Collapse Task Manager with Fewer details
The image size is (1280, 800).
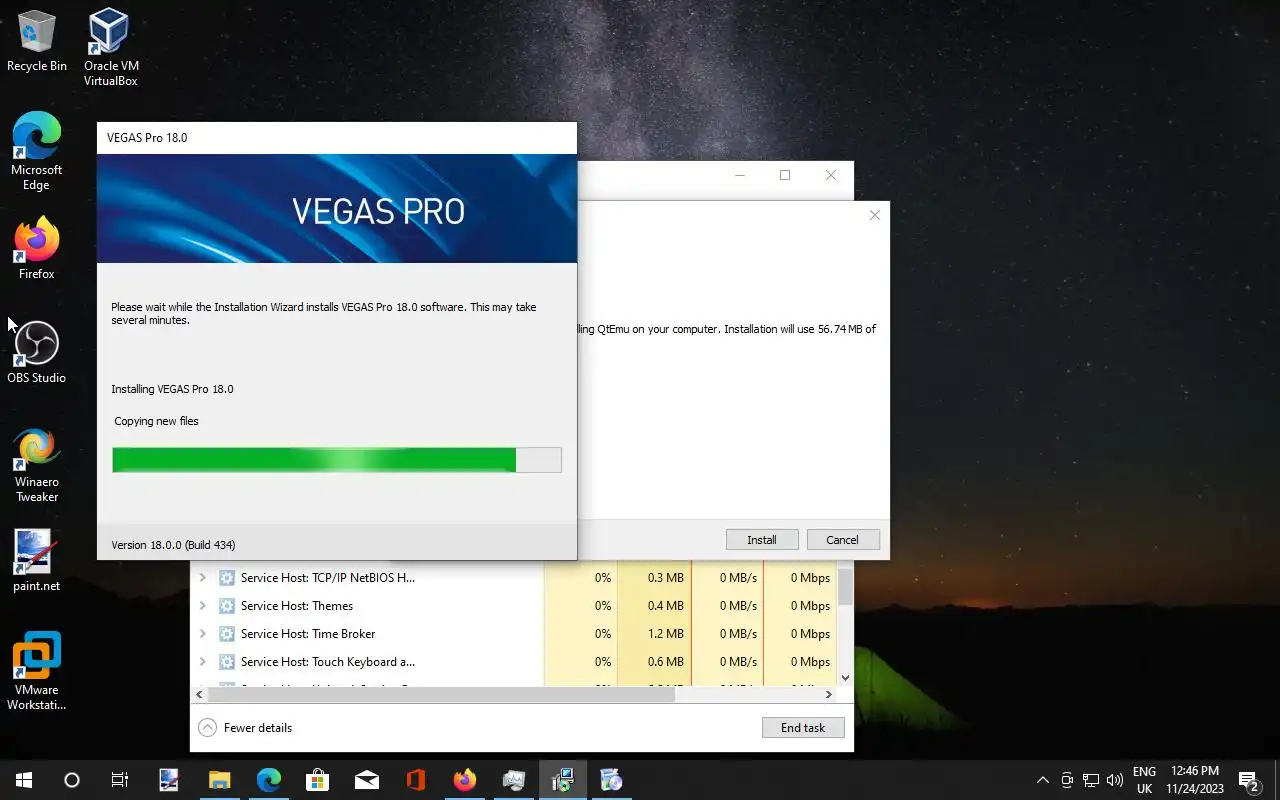tap(245, 728)
